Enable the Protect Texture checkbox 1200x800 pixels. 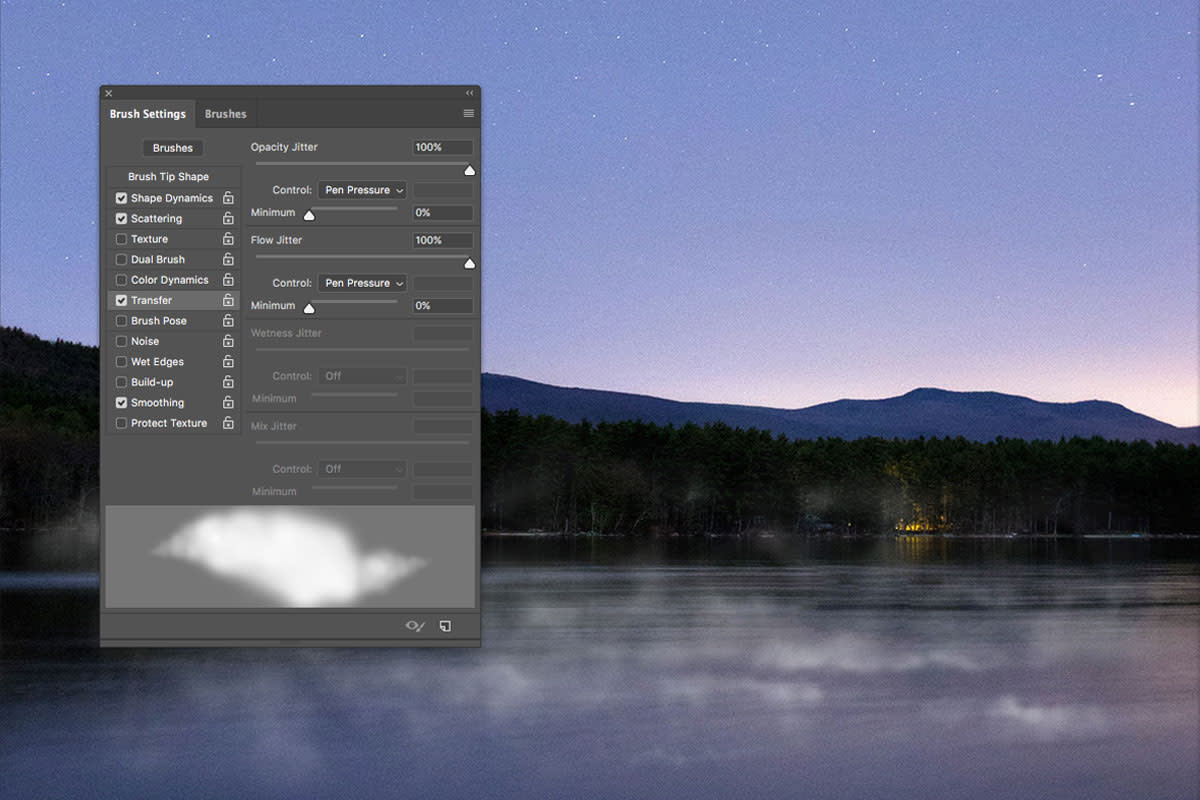(121, 423)
